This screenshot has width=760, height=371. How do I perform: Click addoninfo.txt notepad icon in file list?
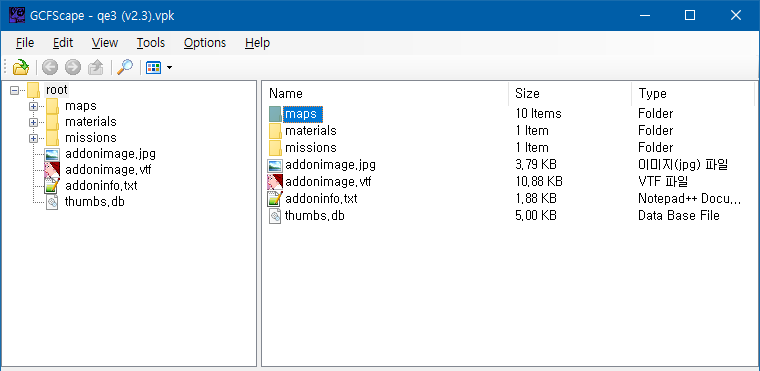coord(275,199)
